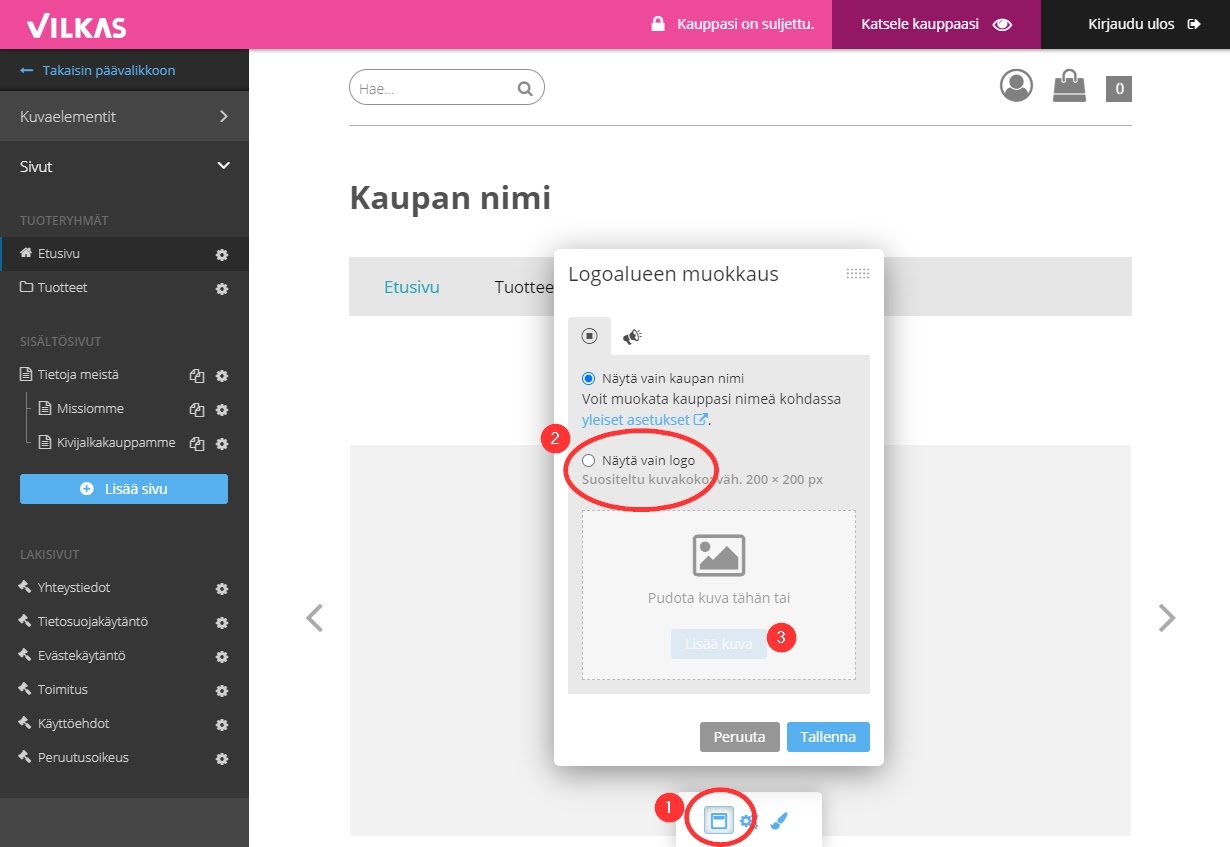Image resolution: width=1230 pixels, height=847 pixels.
Task: Click the cart count badge 0
Action: (x=1119, y=89)
